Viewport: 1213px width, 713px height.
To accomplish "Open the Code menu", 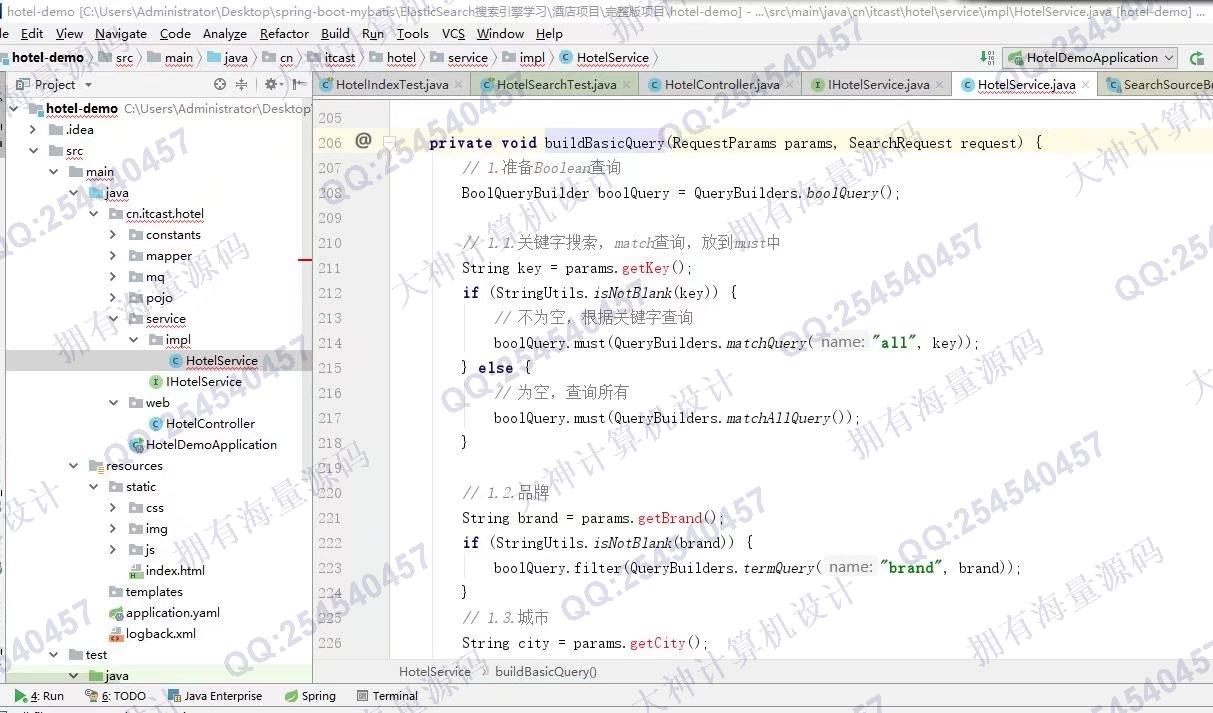I will 175,33.
